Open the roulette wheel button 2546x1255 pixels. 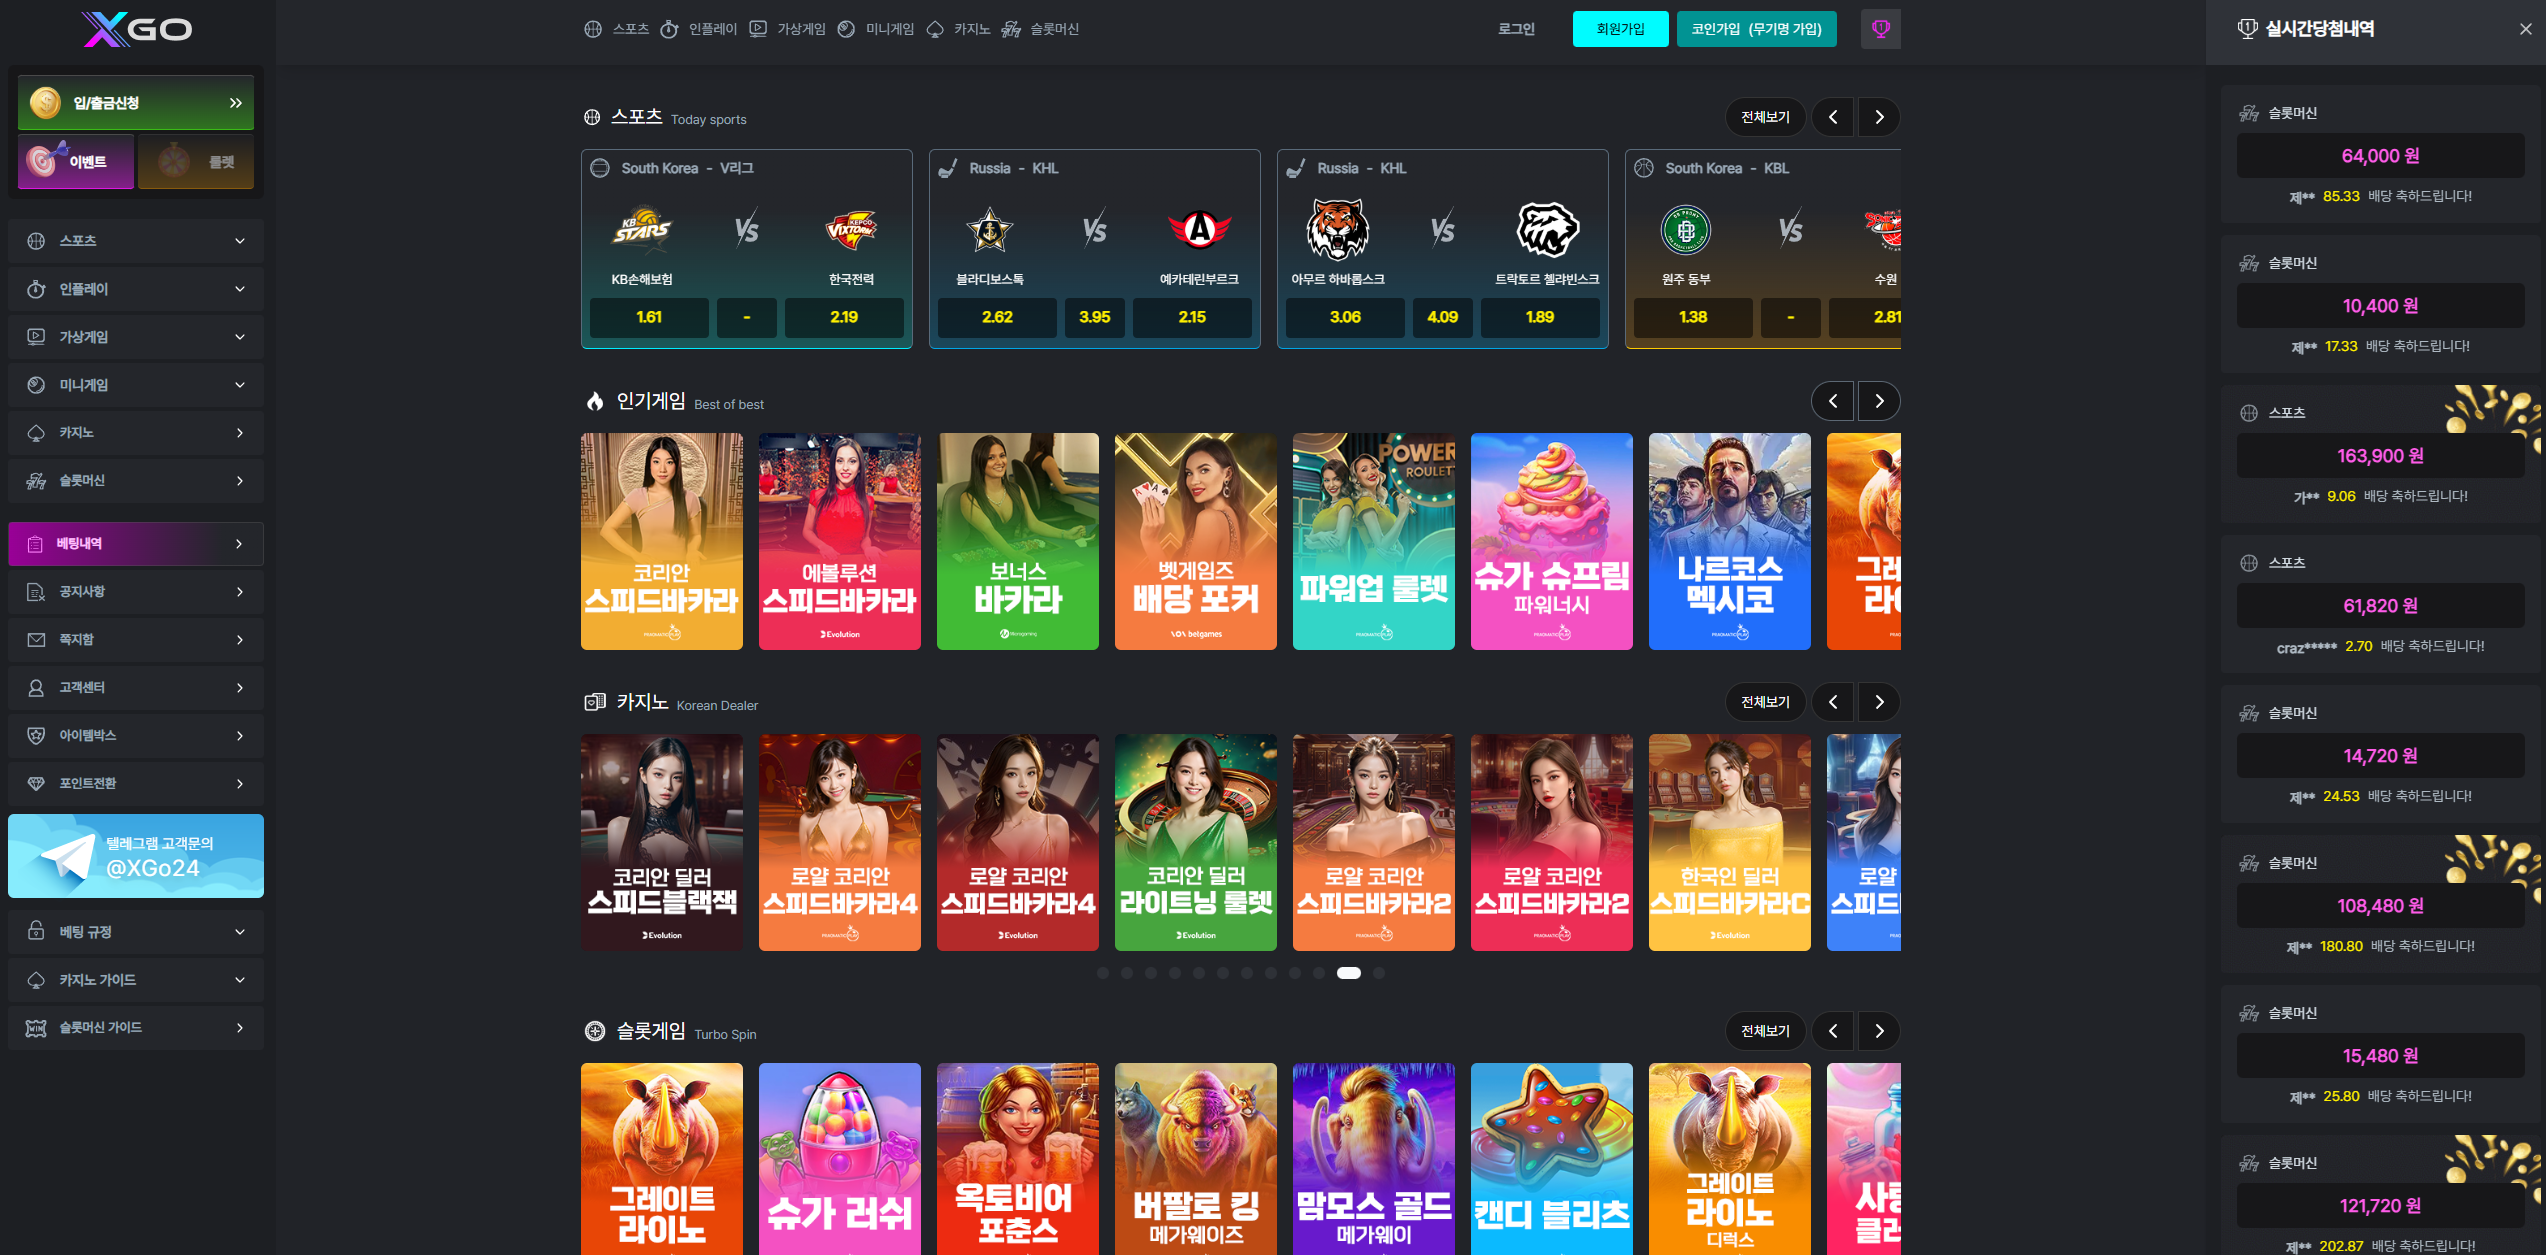click(x=196, y=161)
